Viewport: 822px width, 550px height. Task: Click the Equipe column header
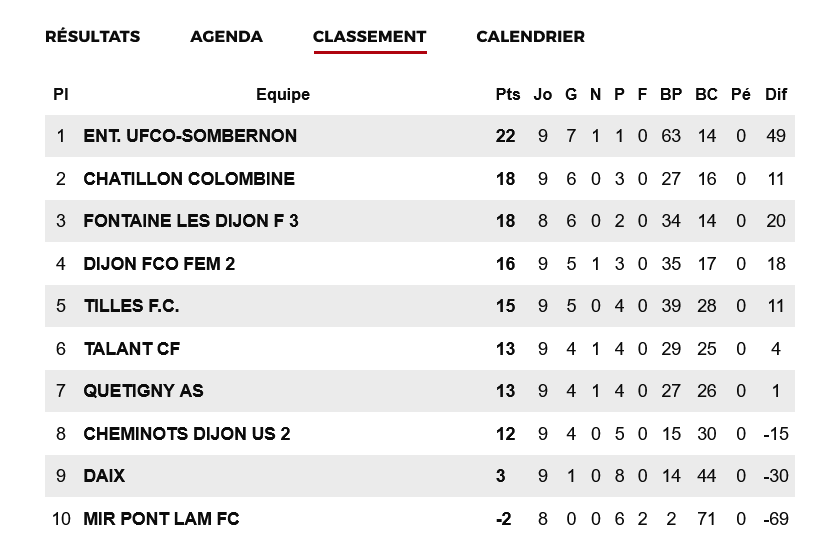[283, 95]
